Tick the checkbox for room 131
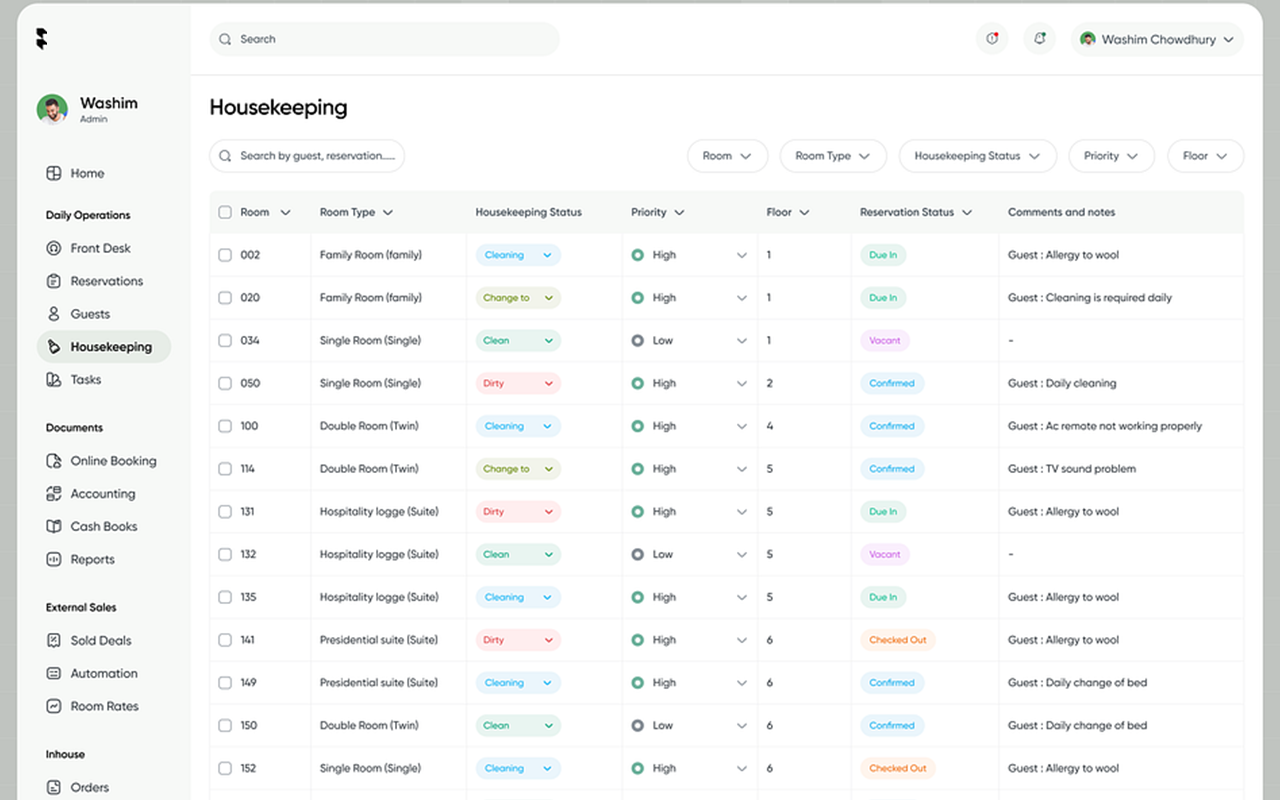The image size is (1280, 800). coord(225,511)
